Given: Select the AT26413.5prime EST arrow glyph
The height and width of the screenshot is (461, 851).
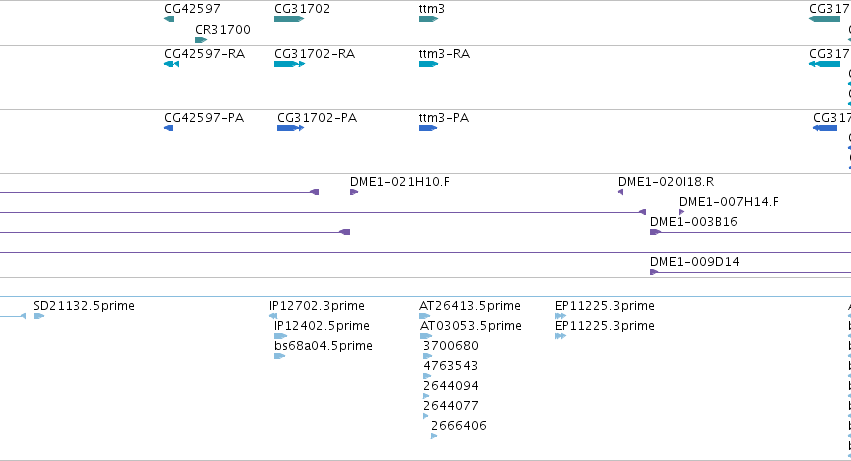Looking at the screenshot, I should click(x=424, y=316).
